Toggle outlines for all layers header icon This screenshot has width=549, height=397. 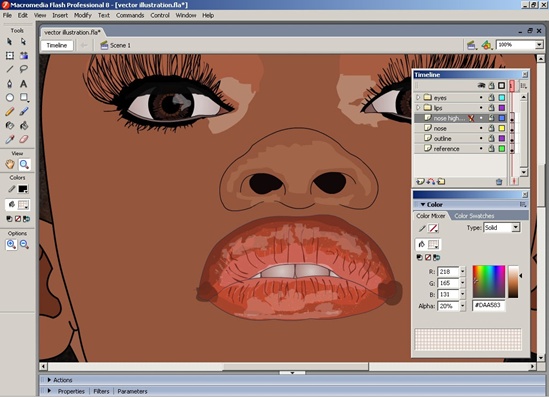click(x=502, y=85)
